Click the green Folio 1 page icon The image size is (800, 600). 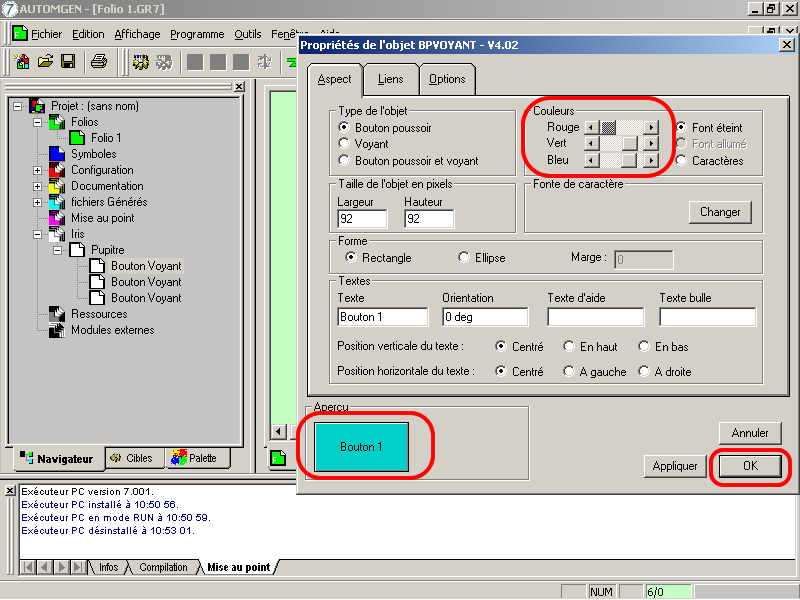click(77, 138)
